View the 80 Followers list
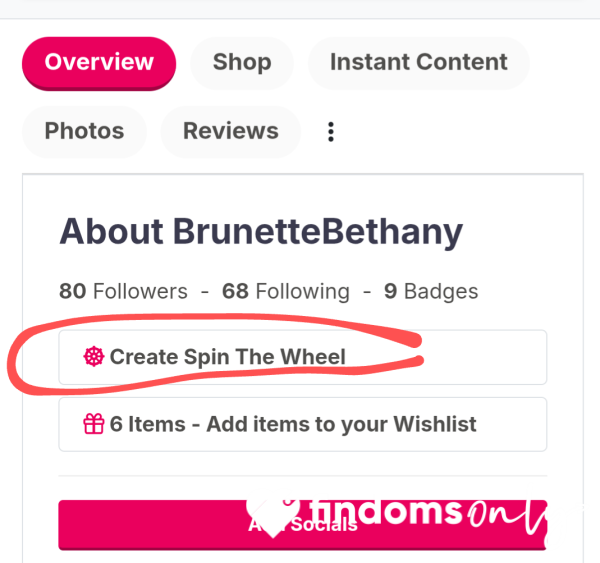 click(x=123, y=291)
